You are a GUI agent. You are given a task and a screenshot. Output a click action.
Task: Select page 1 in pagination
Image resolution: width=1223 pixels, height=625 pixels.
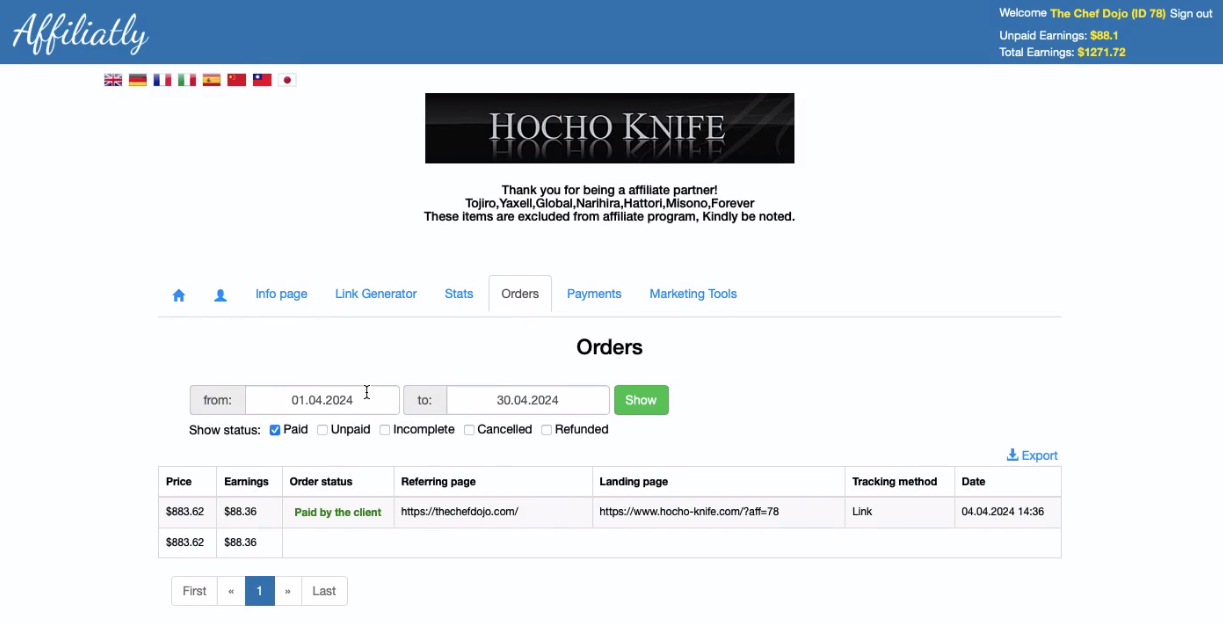tap(259, 591)
